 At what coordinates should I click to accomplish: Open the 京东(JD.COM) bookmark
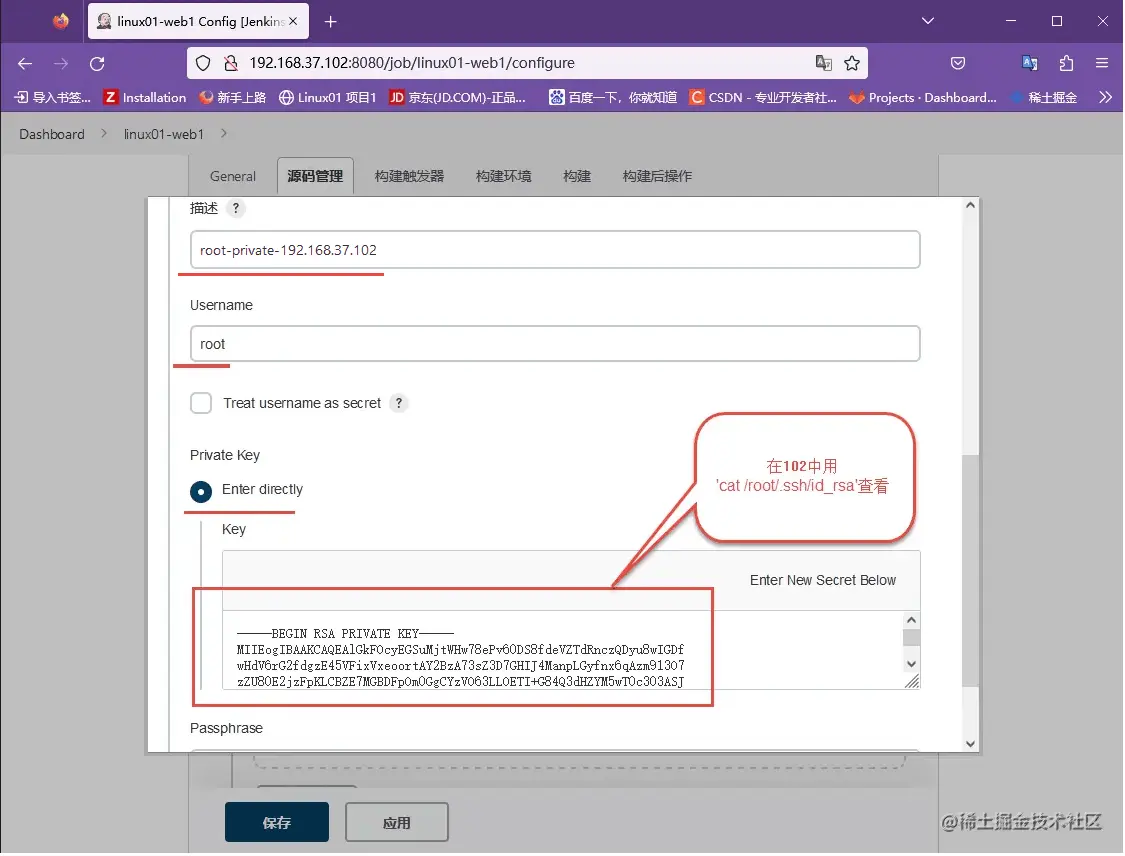(457, 98)
